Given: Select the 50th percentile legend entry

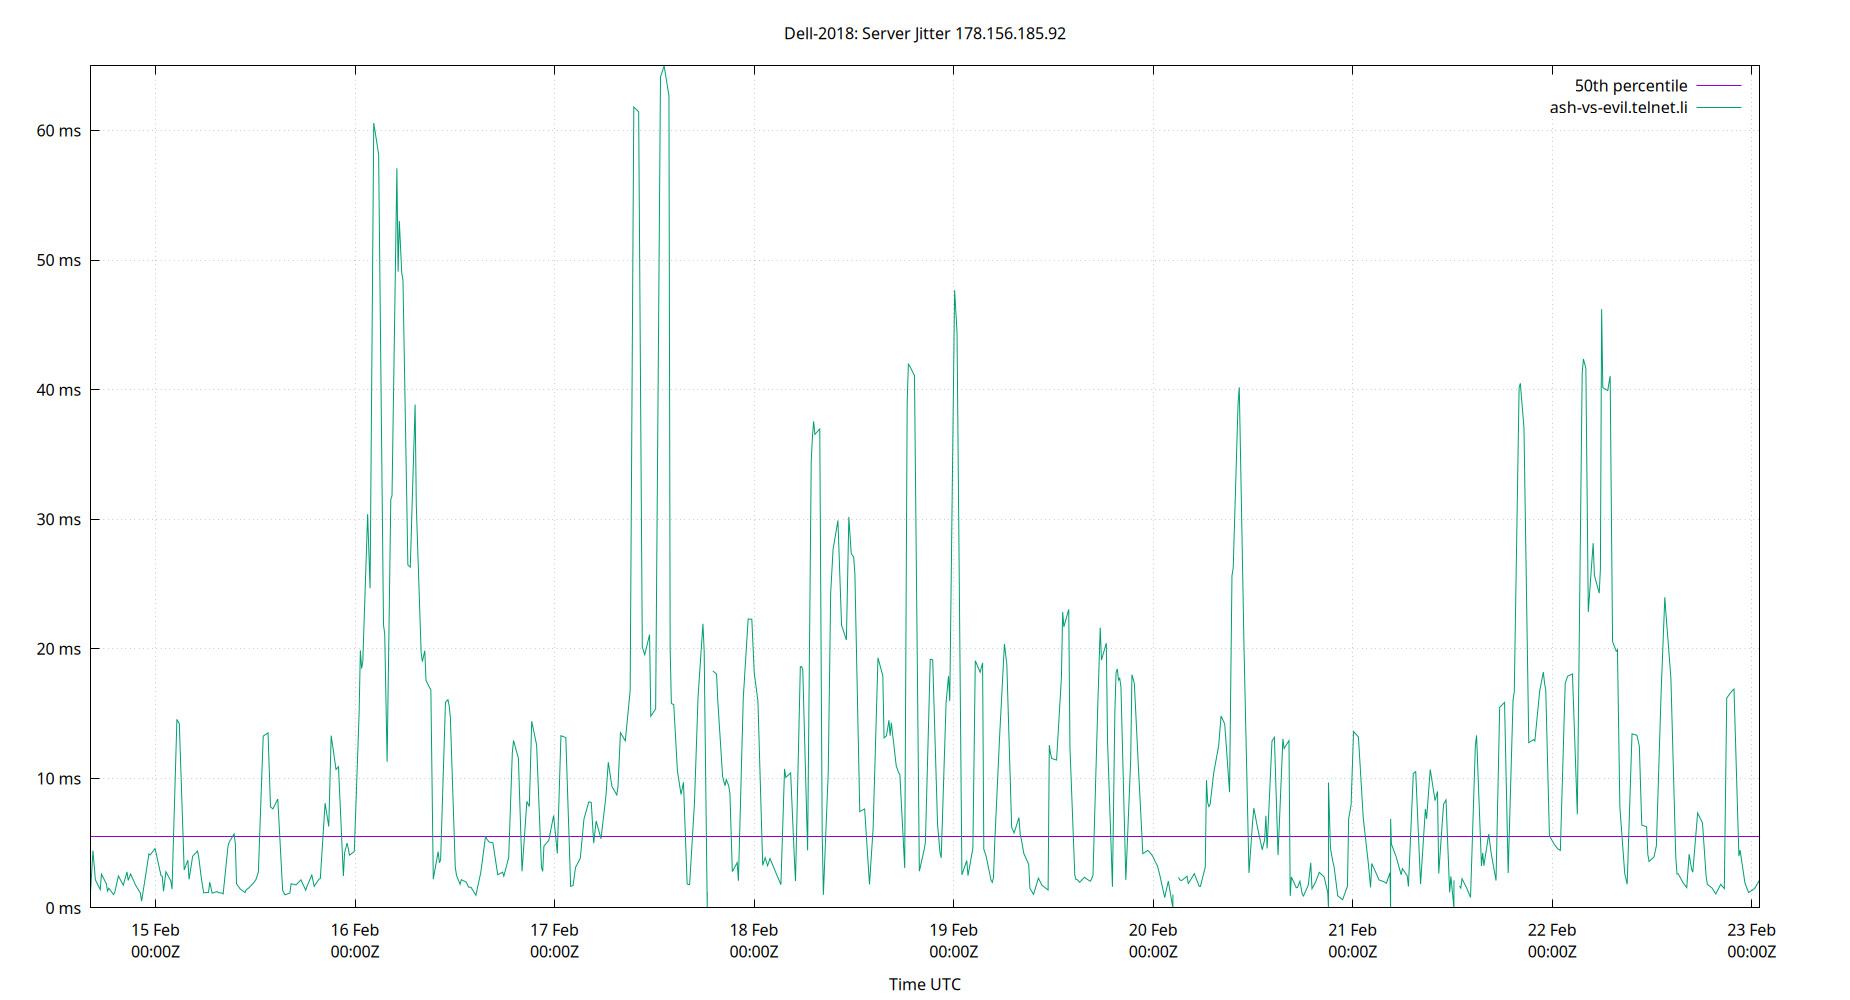Looking at the screenshot, I should 1631,85.
